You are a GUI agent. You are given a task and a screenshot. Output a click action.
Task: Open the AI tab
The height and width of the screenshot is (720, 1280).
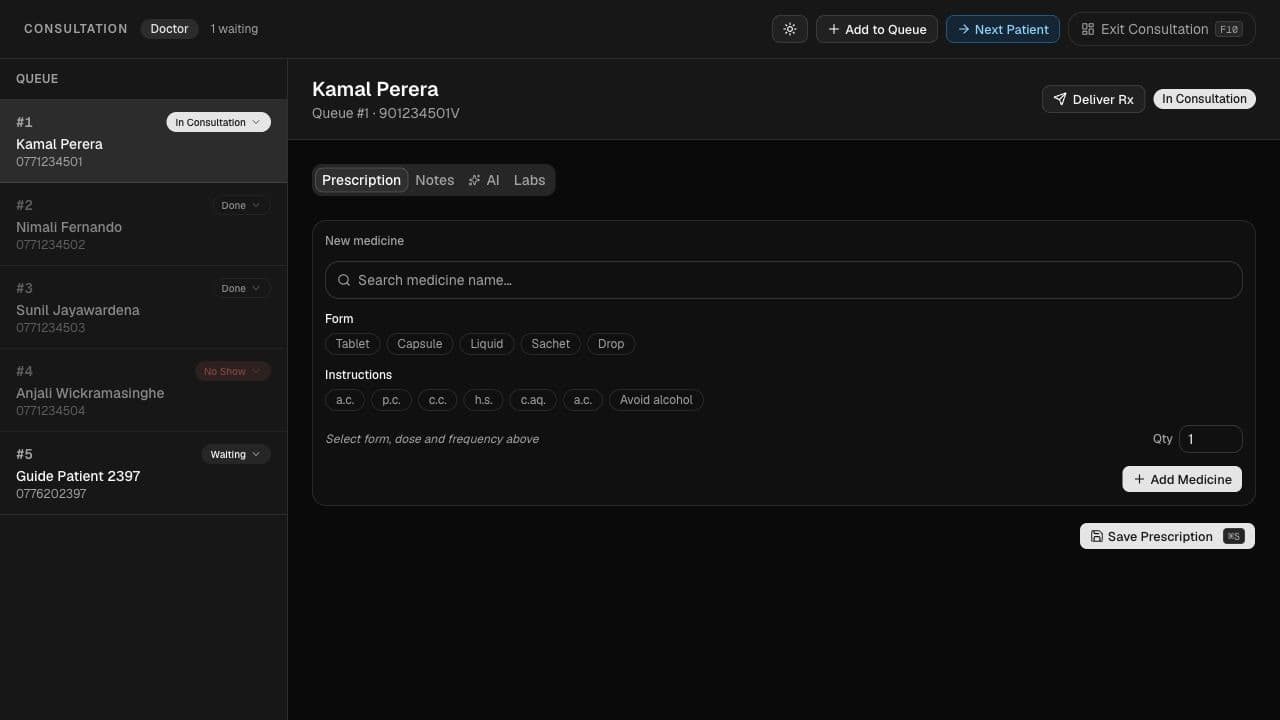484,180
